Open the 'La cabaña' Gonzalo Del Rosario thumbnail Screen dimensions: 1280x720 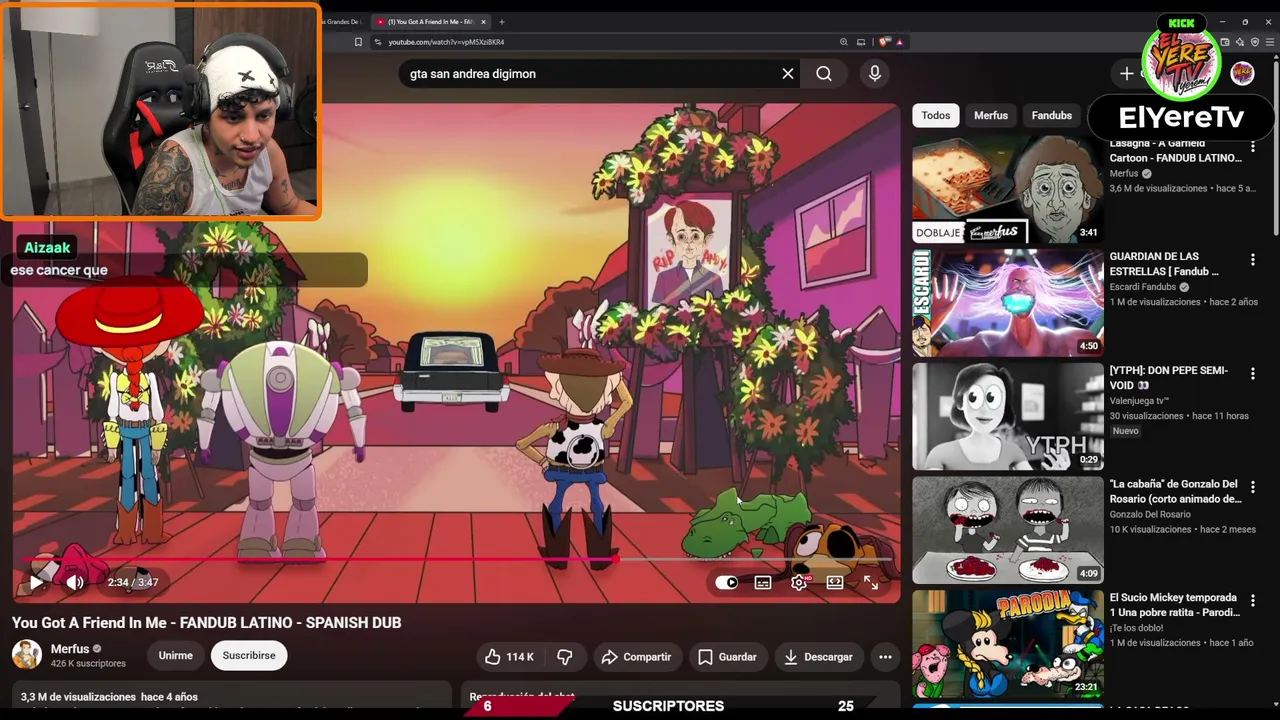tap(1007, 530)
